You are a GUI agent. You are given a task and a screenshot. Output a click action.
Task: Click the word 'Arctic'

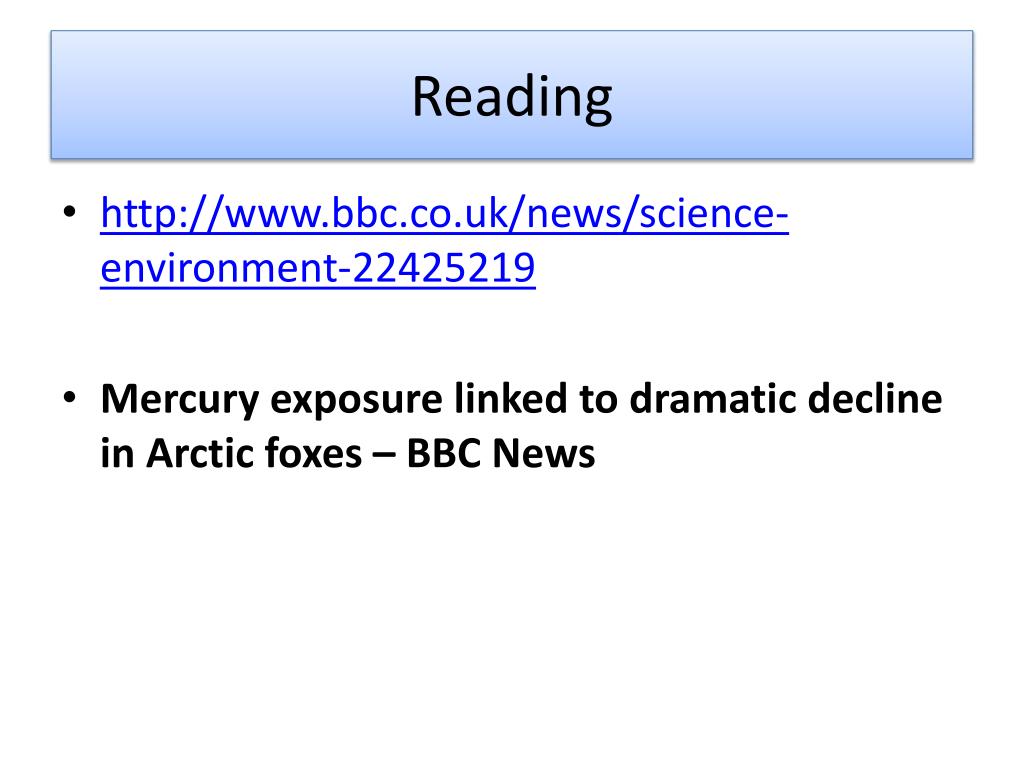[189, 453]
